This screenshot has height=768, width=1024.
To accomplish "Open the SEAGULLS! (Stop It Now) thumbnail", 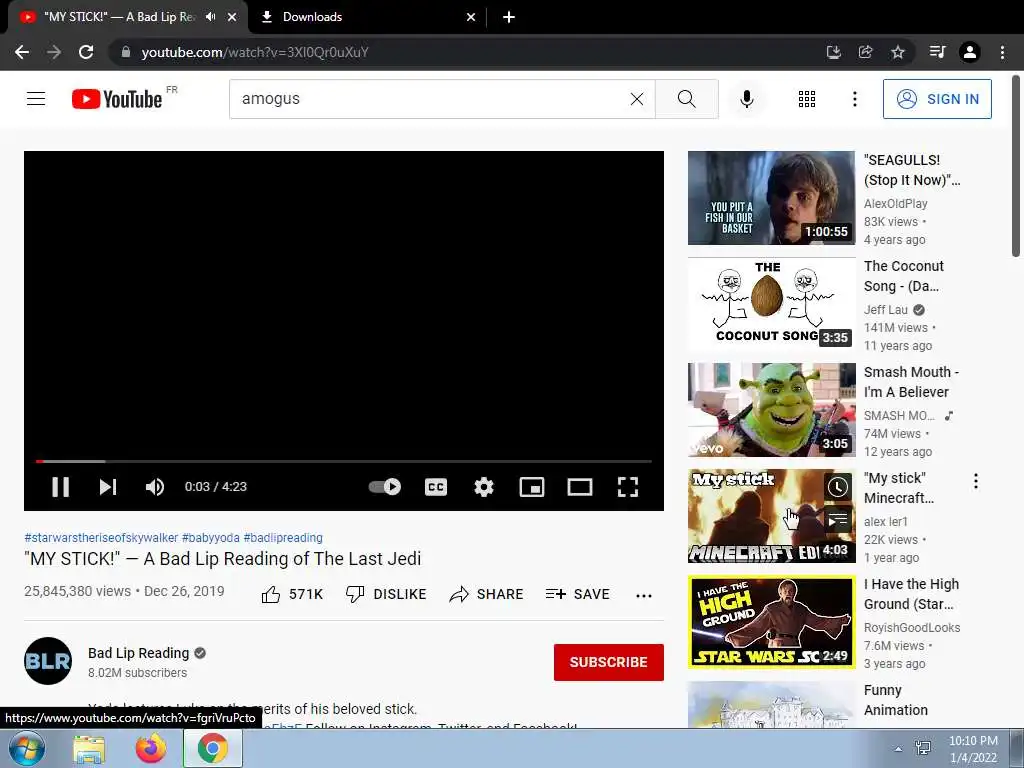I will [771, 198].
